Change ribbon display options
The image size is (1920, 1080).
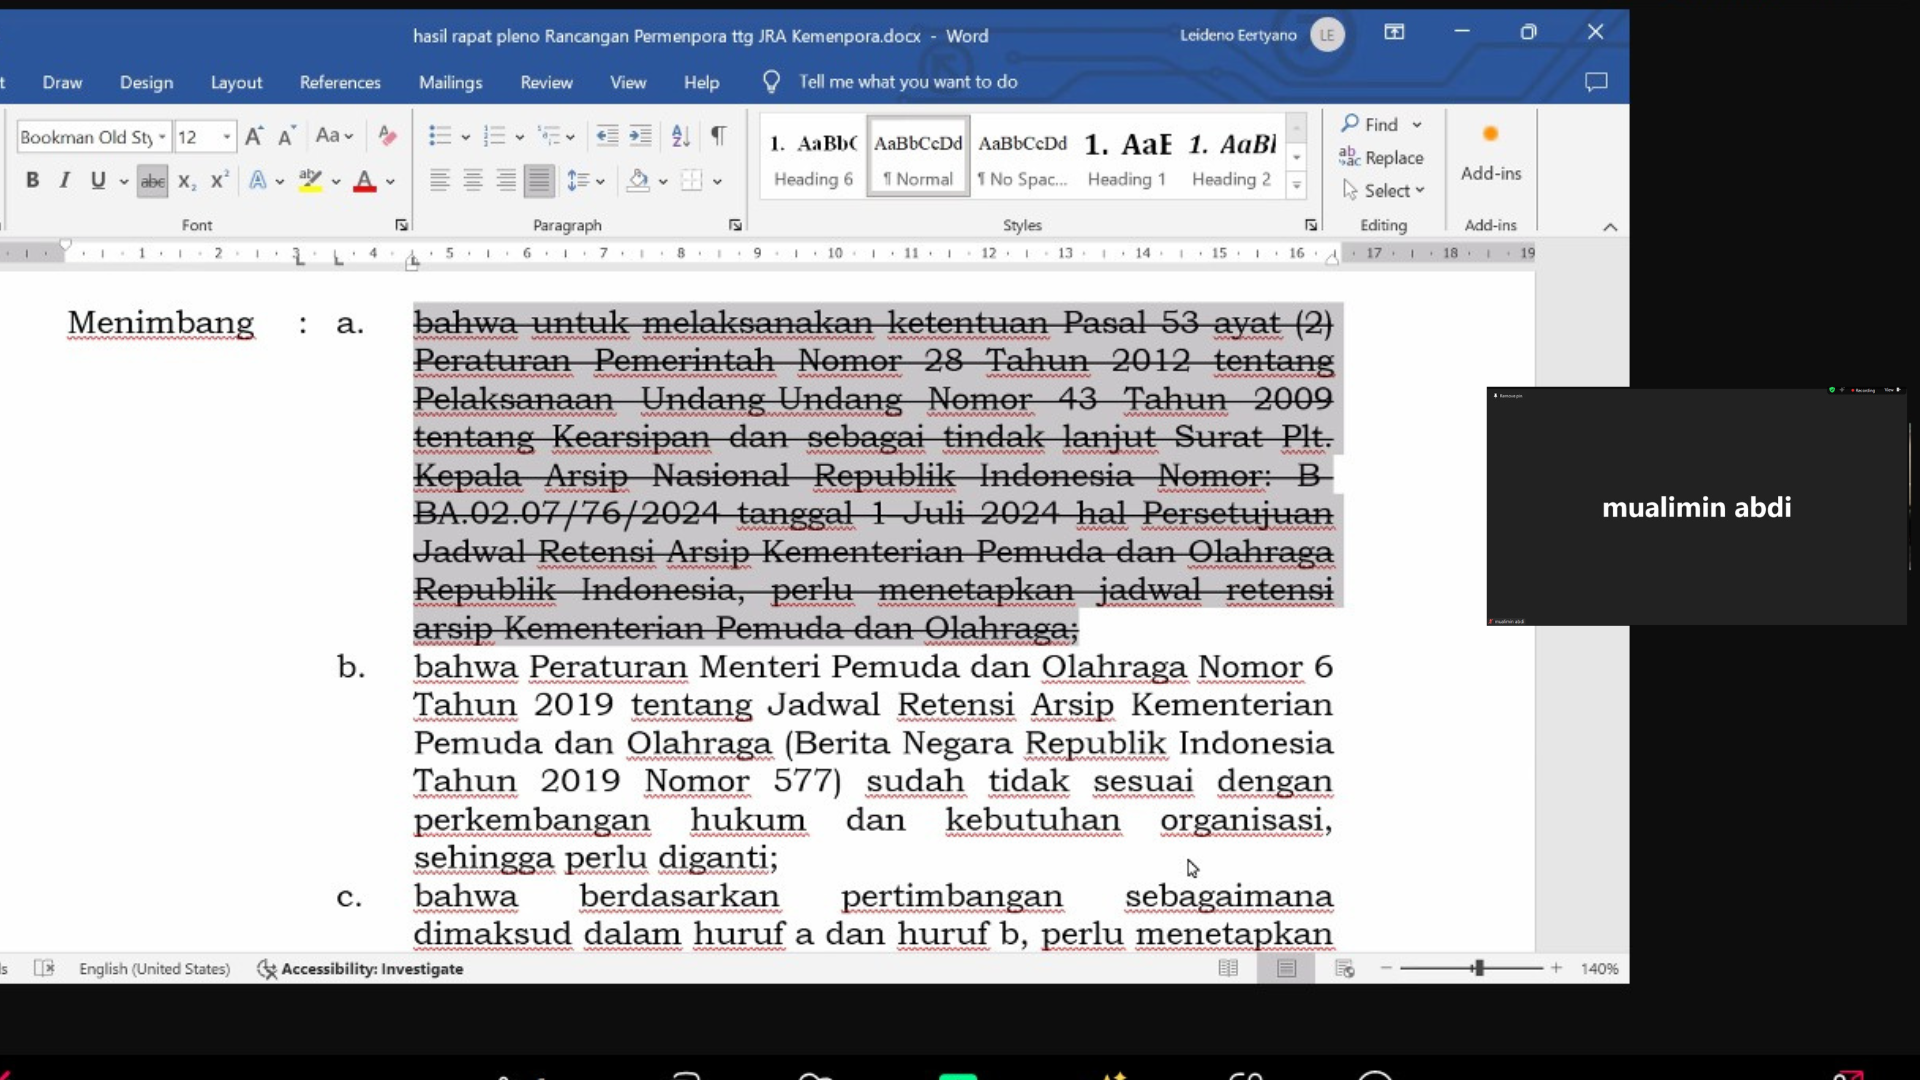1394,33
